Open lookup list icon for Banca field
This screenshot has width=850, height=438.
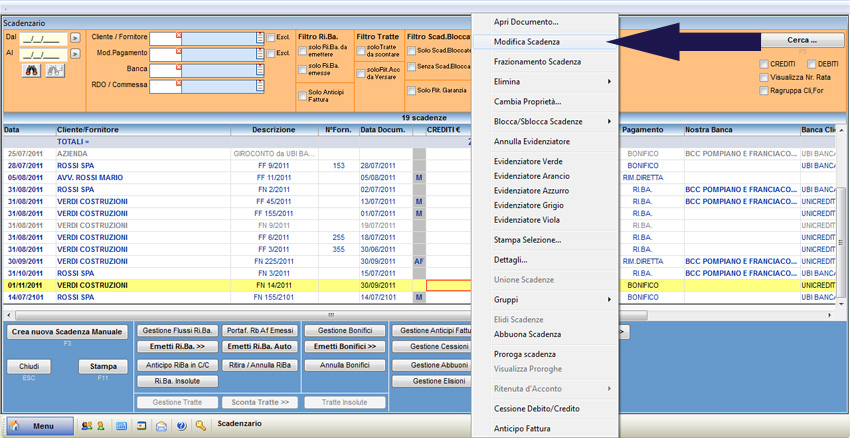click(x=260, y=70)
